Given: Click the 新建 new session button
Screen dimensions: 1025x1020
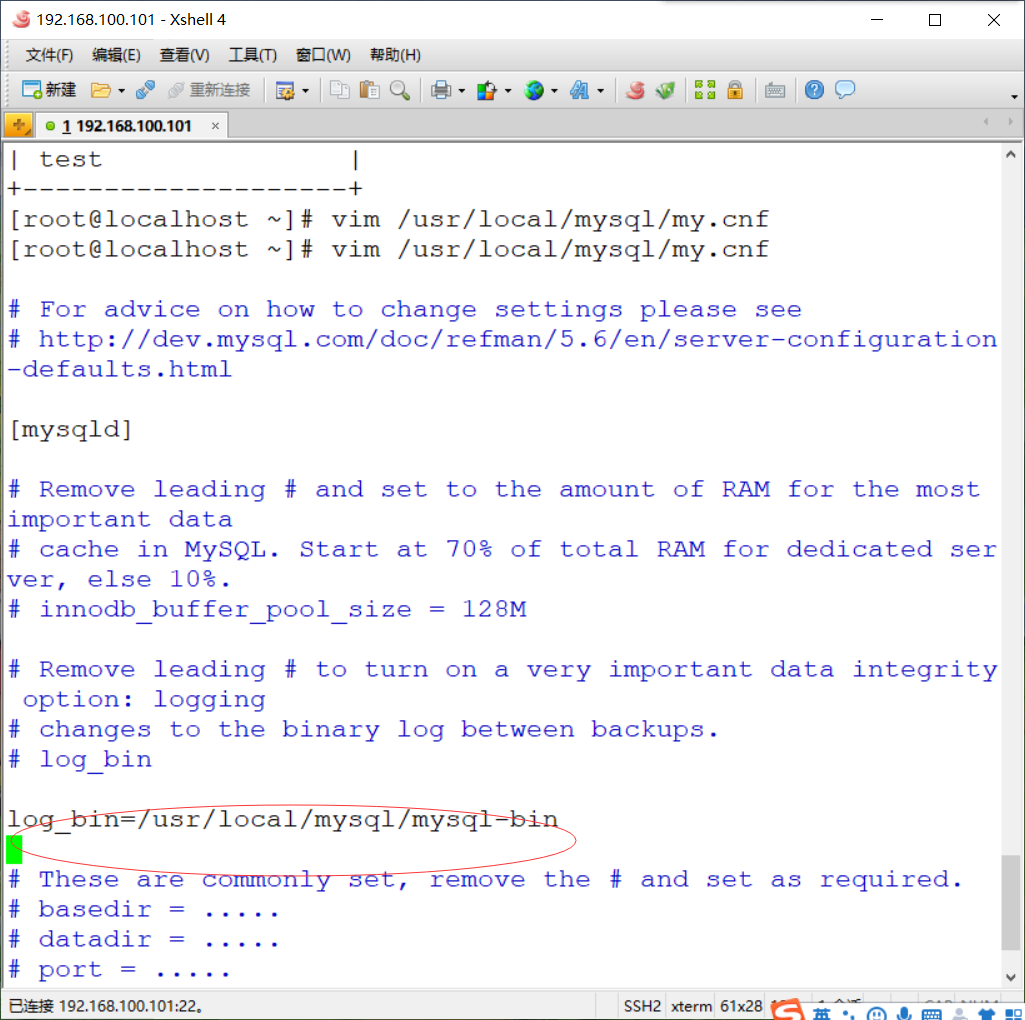Looking at the screenshot, I should click(49, 90).
